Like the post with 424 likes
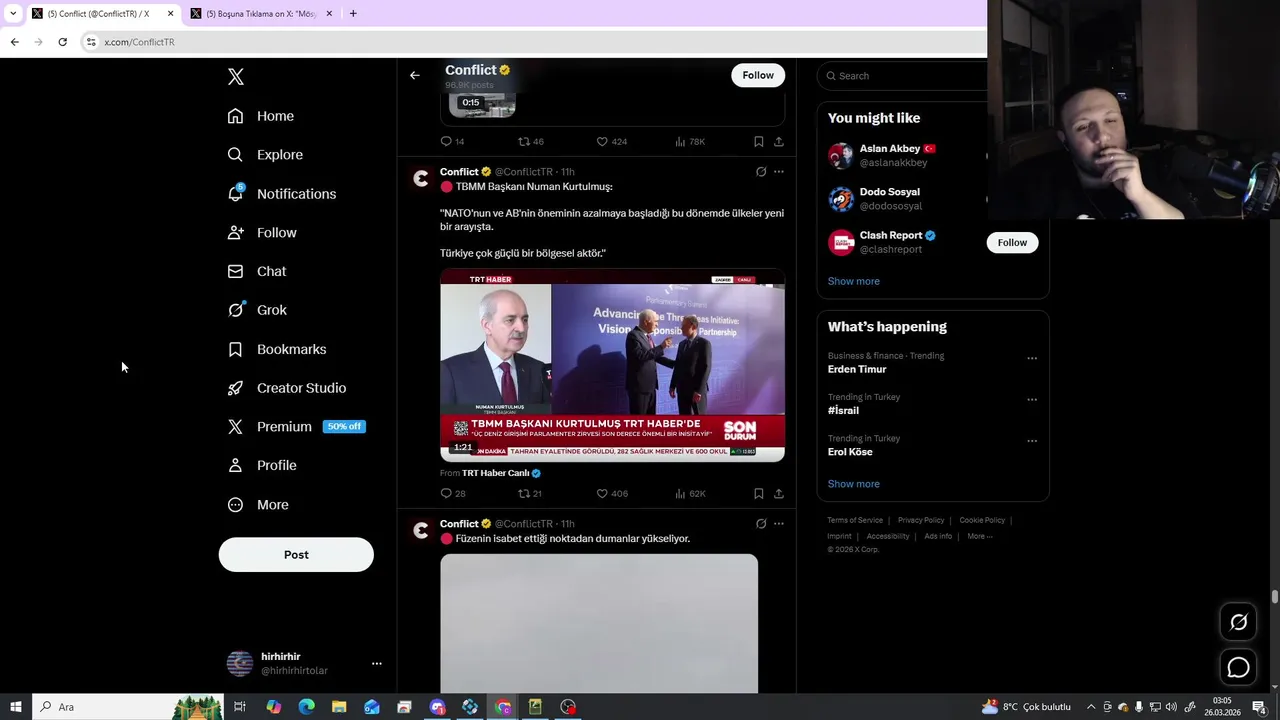 point(611,142)
